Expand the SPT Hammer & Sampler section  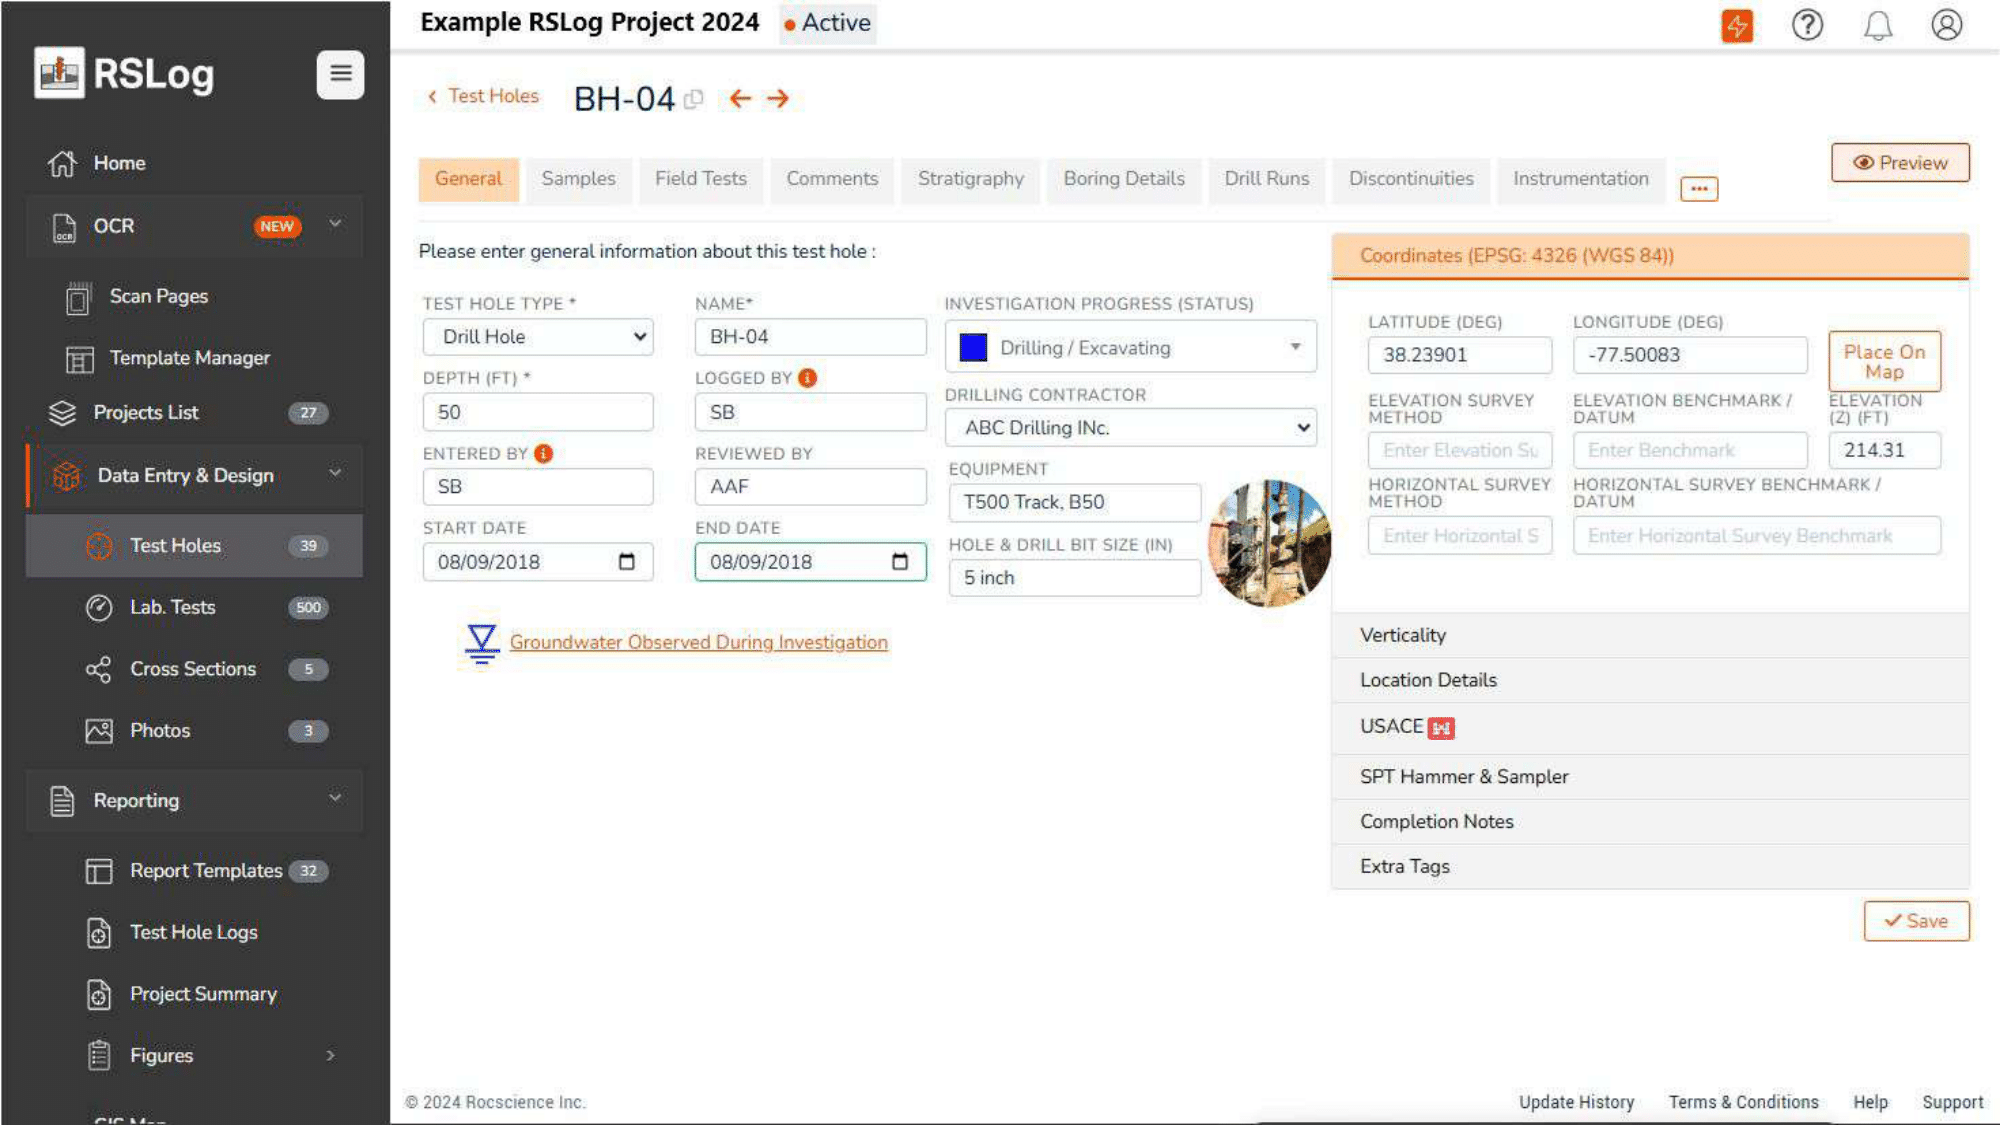click(1464, 777)
